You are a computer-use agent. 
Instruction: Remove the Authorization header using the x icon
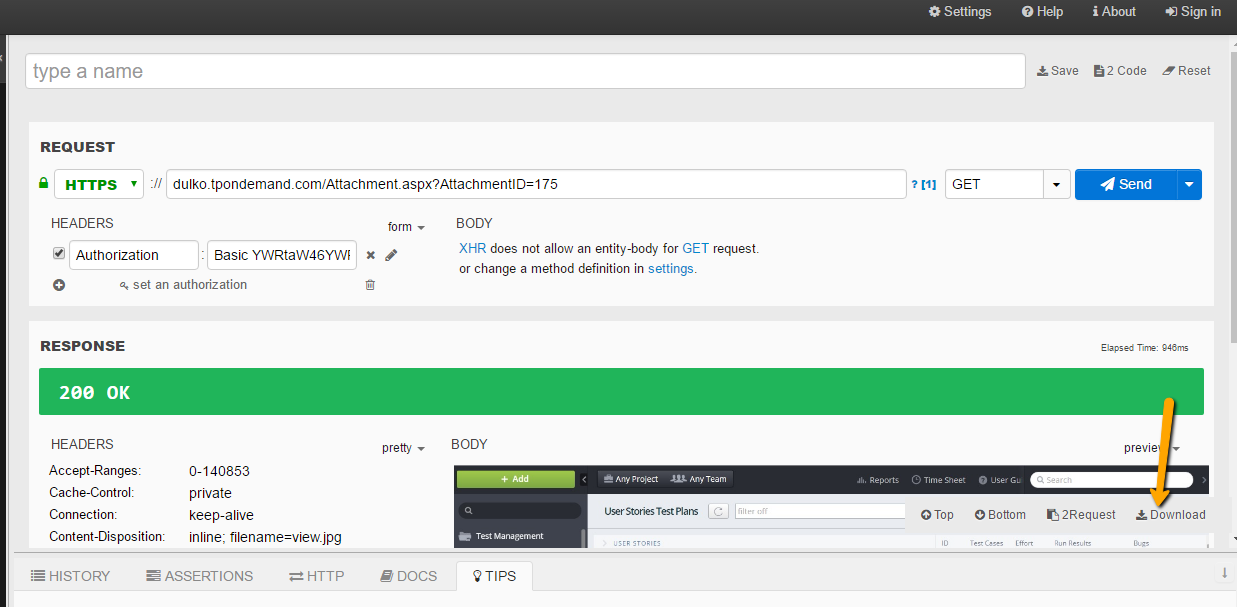coord(370,255)
